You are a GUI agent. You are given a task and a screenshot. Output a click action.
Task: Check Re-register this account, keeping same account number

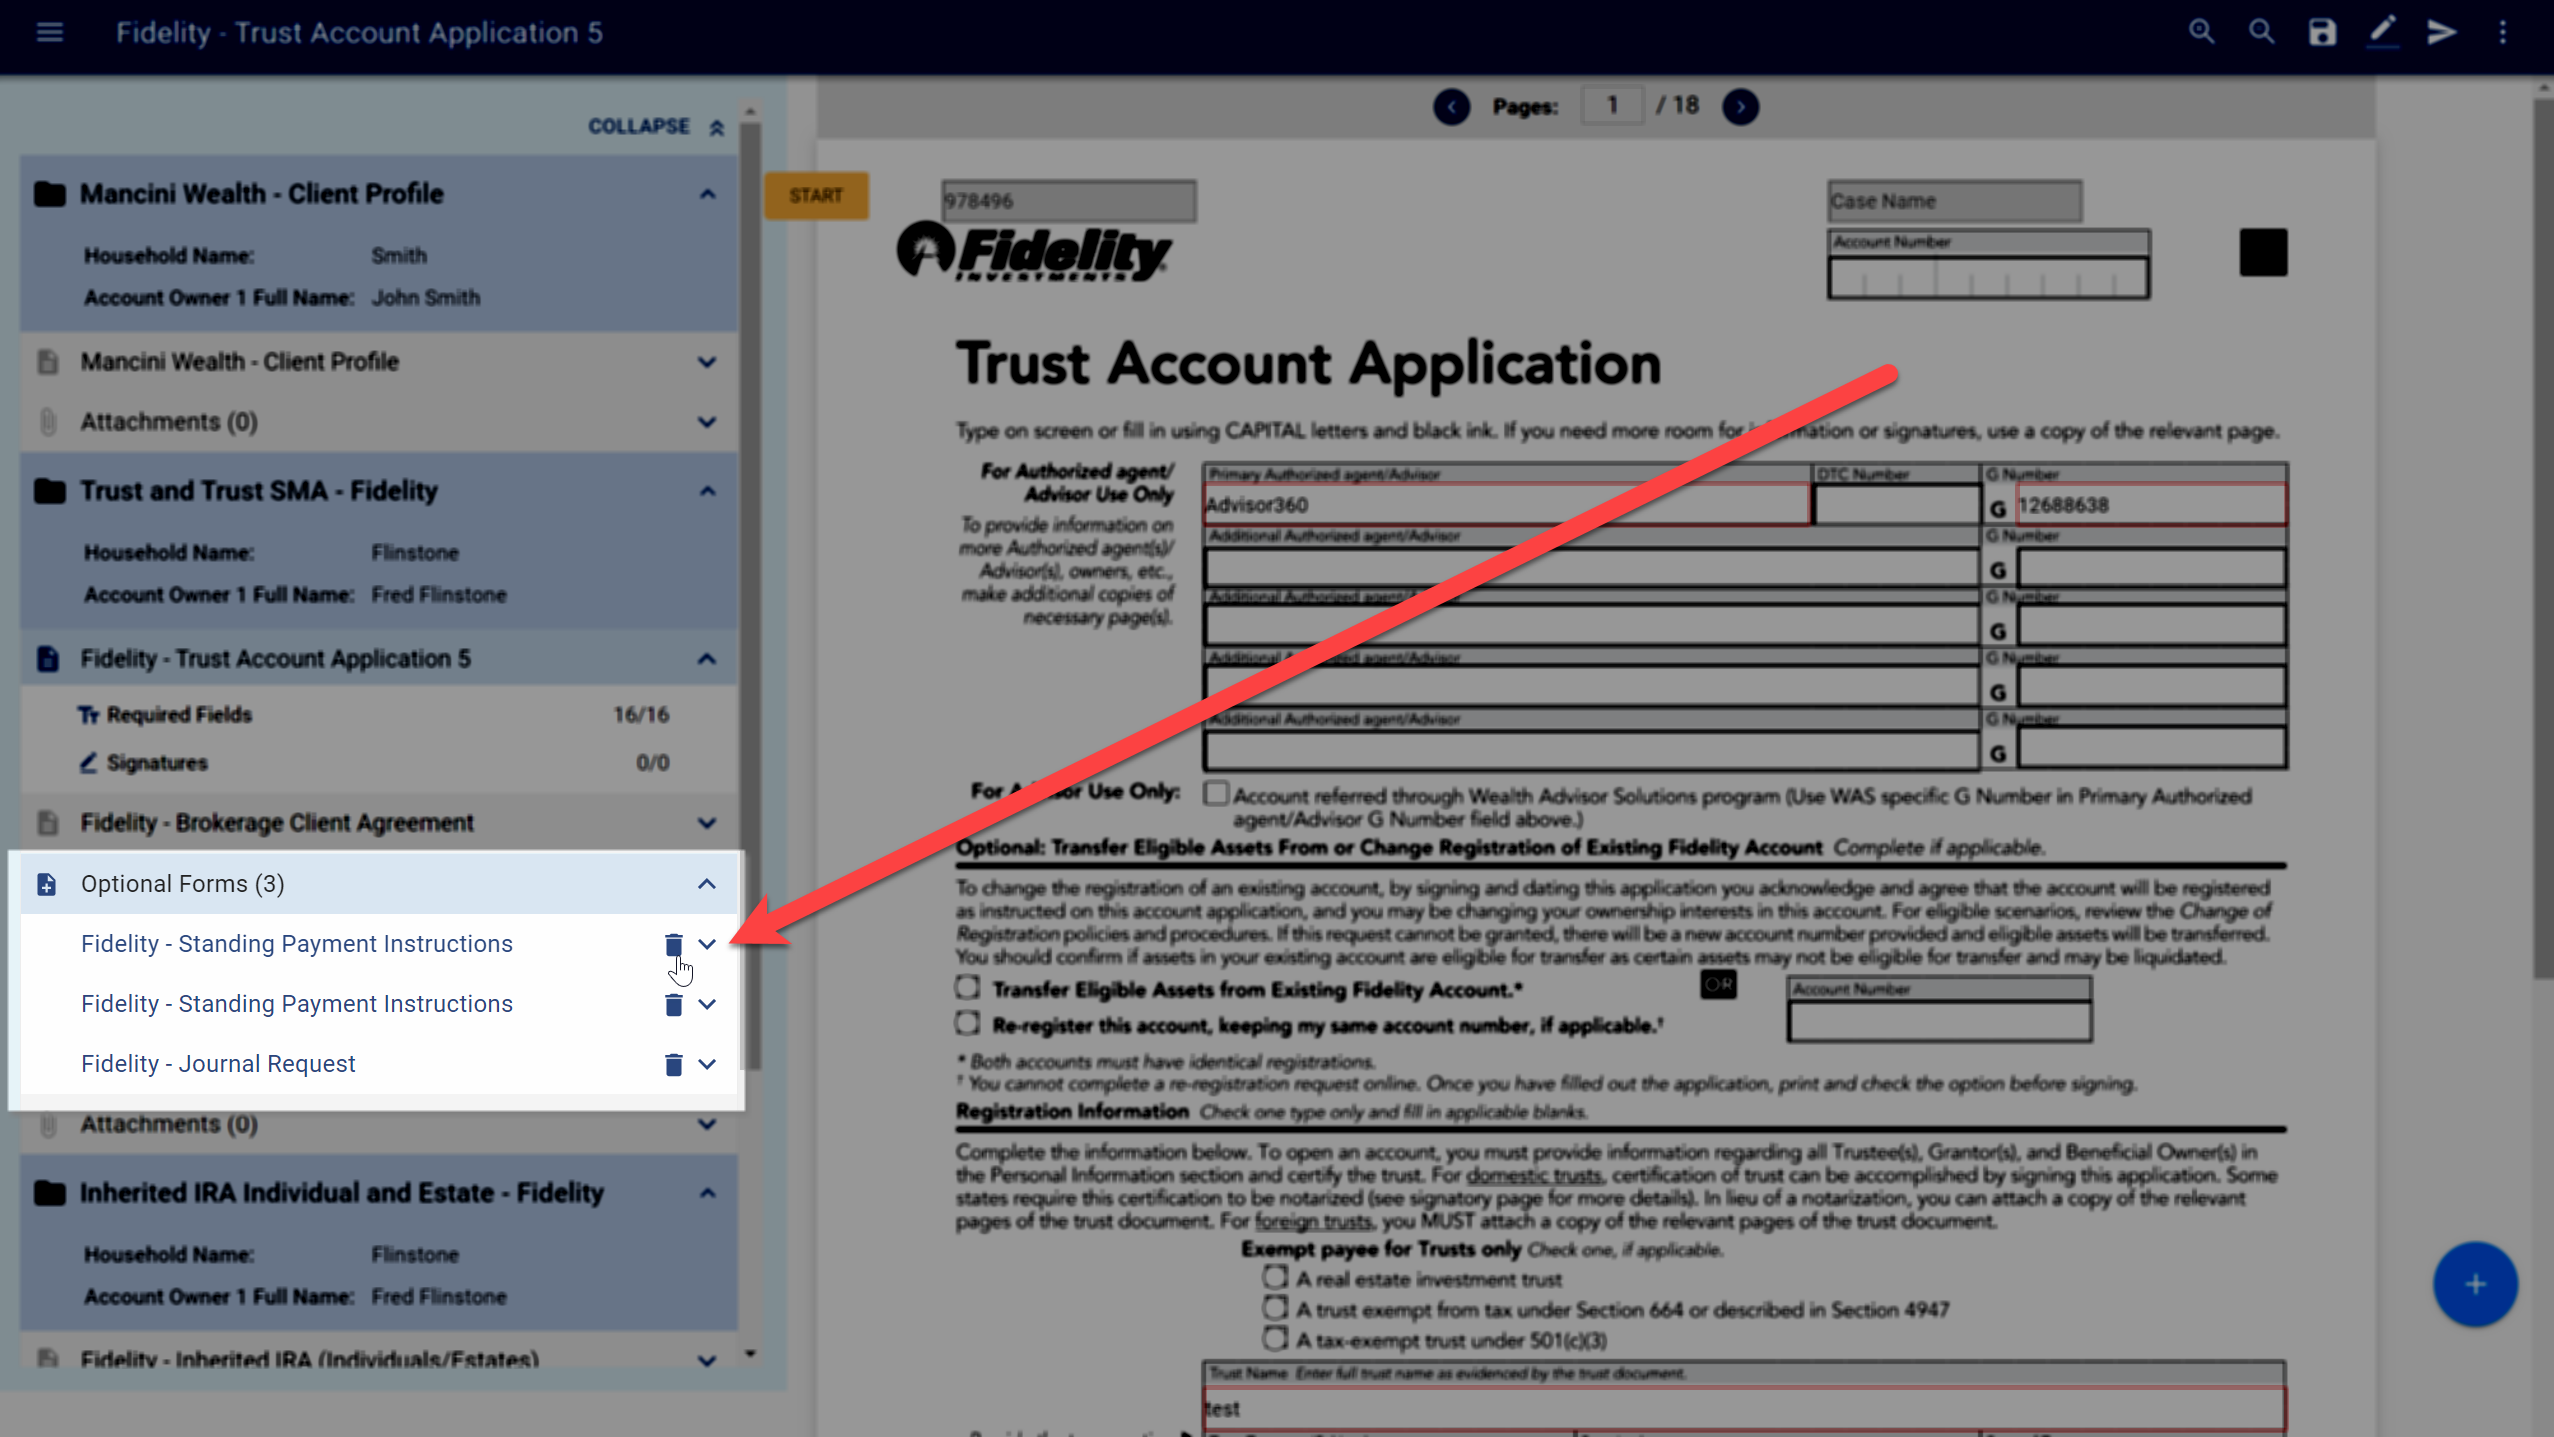pos(967,1024)
